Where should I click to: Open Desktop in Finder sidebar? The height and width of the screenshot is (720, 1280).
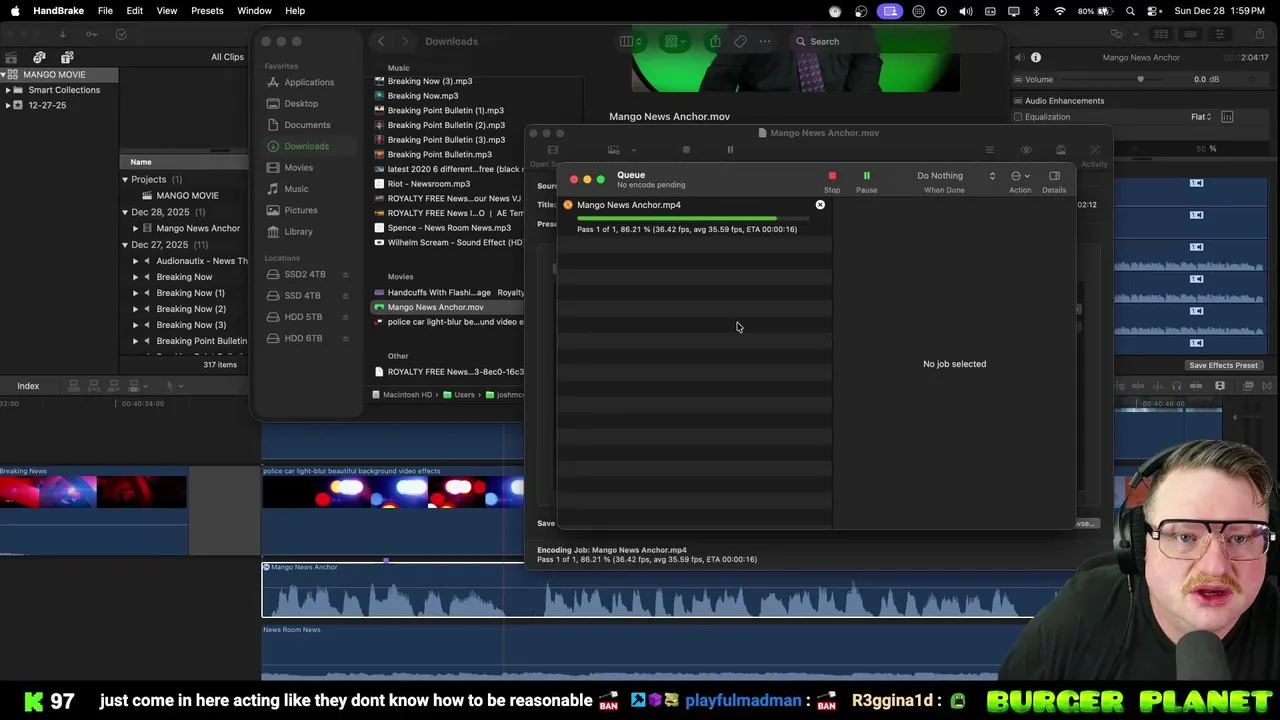tap(301, 104)
